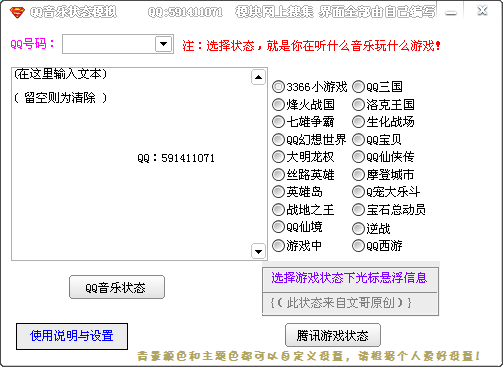Click the red 注：选择状态 note text

(311, 45)
